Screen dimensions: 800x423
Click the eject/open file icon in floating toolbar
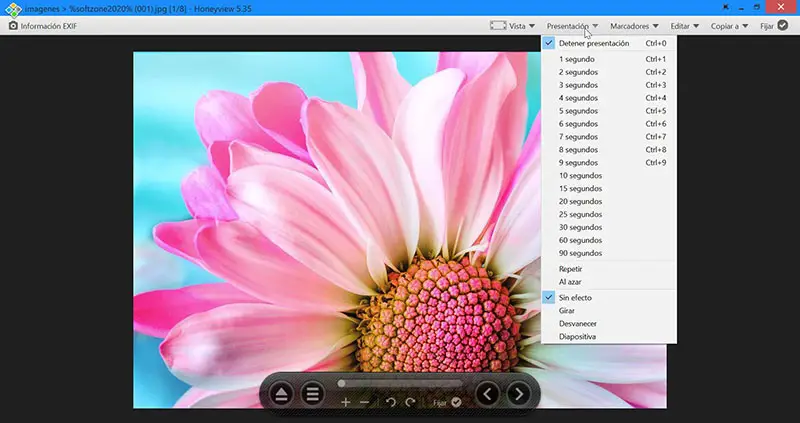click(281, 394)
